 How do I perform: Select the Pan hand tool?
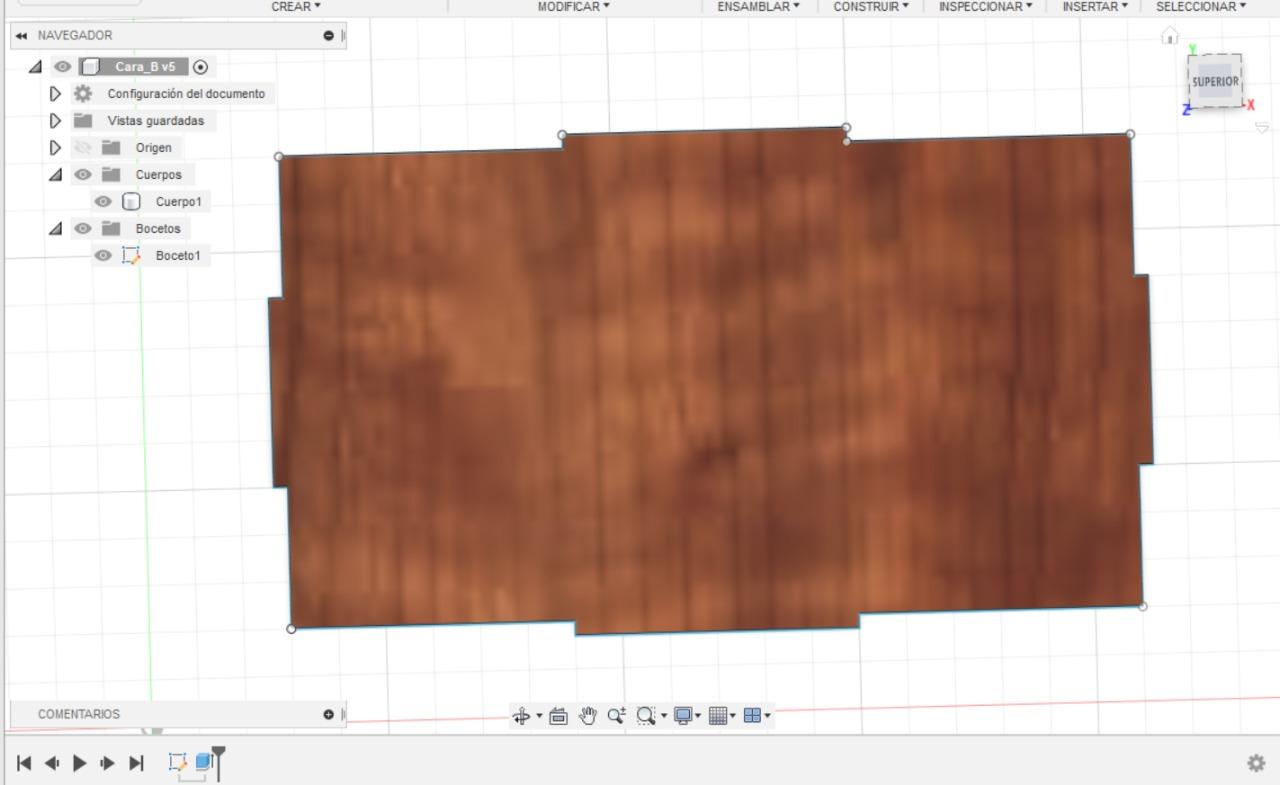(589, 716)
